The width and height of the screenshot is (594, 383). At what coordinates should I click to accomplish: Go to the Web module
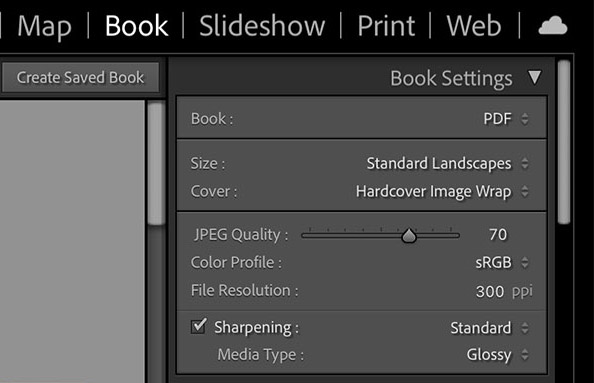474,26
